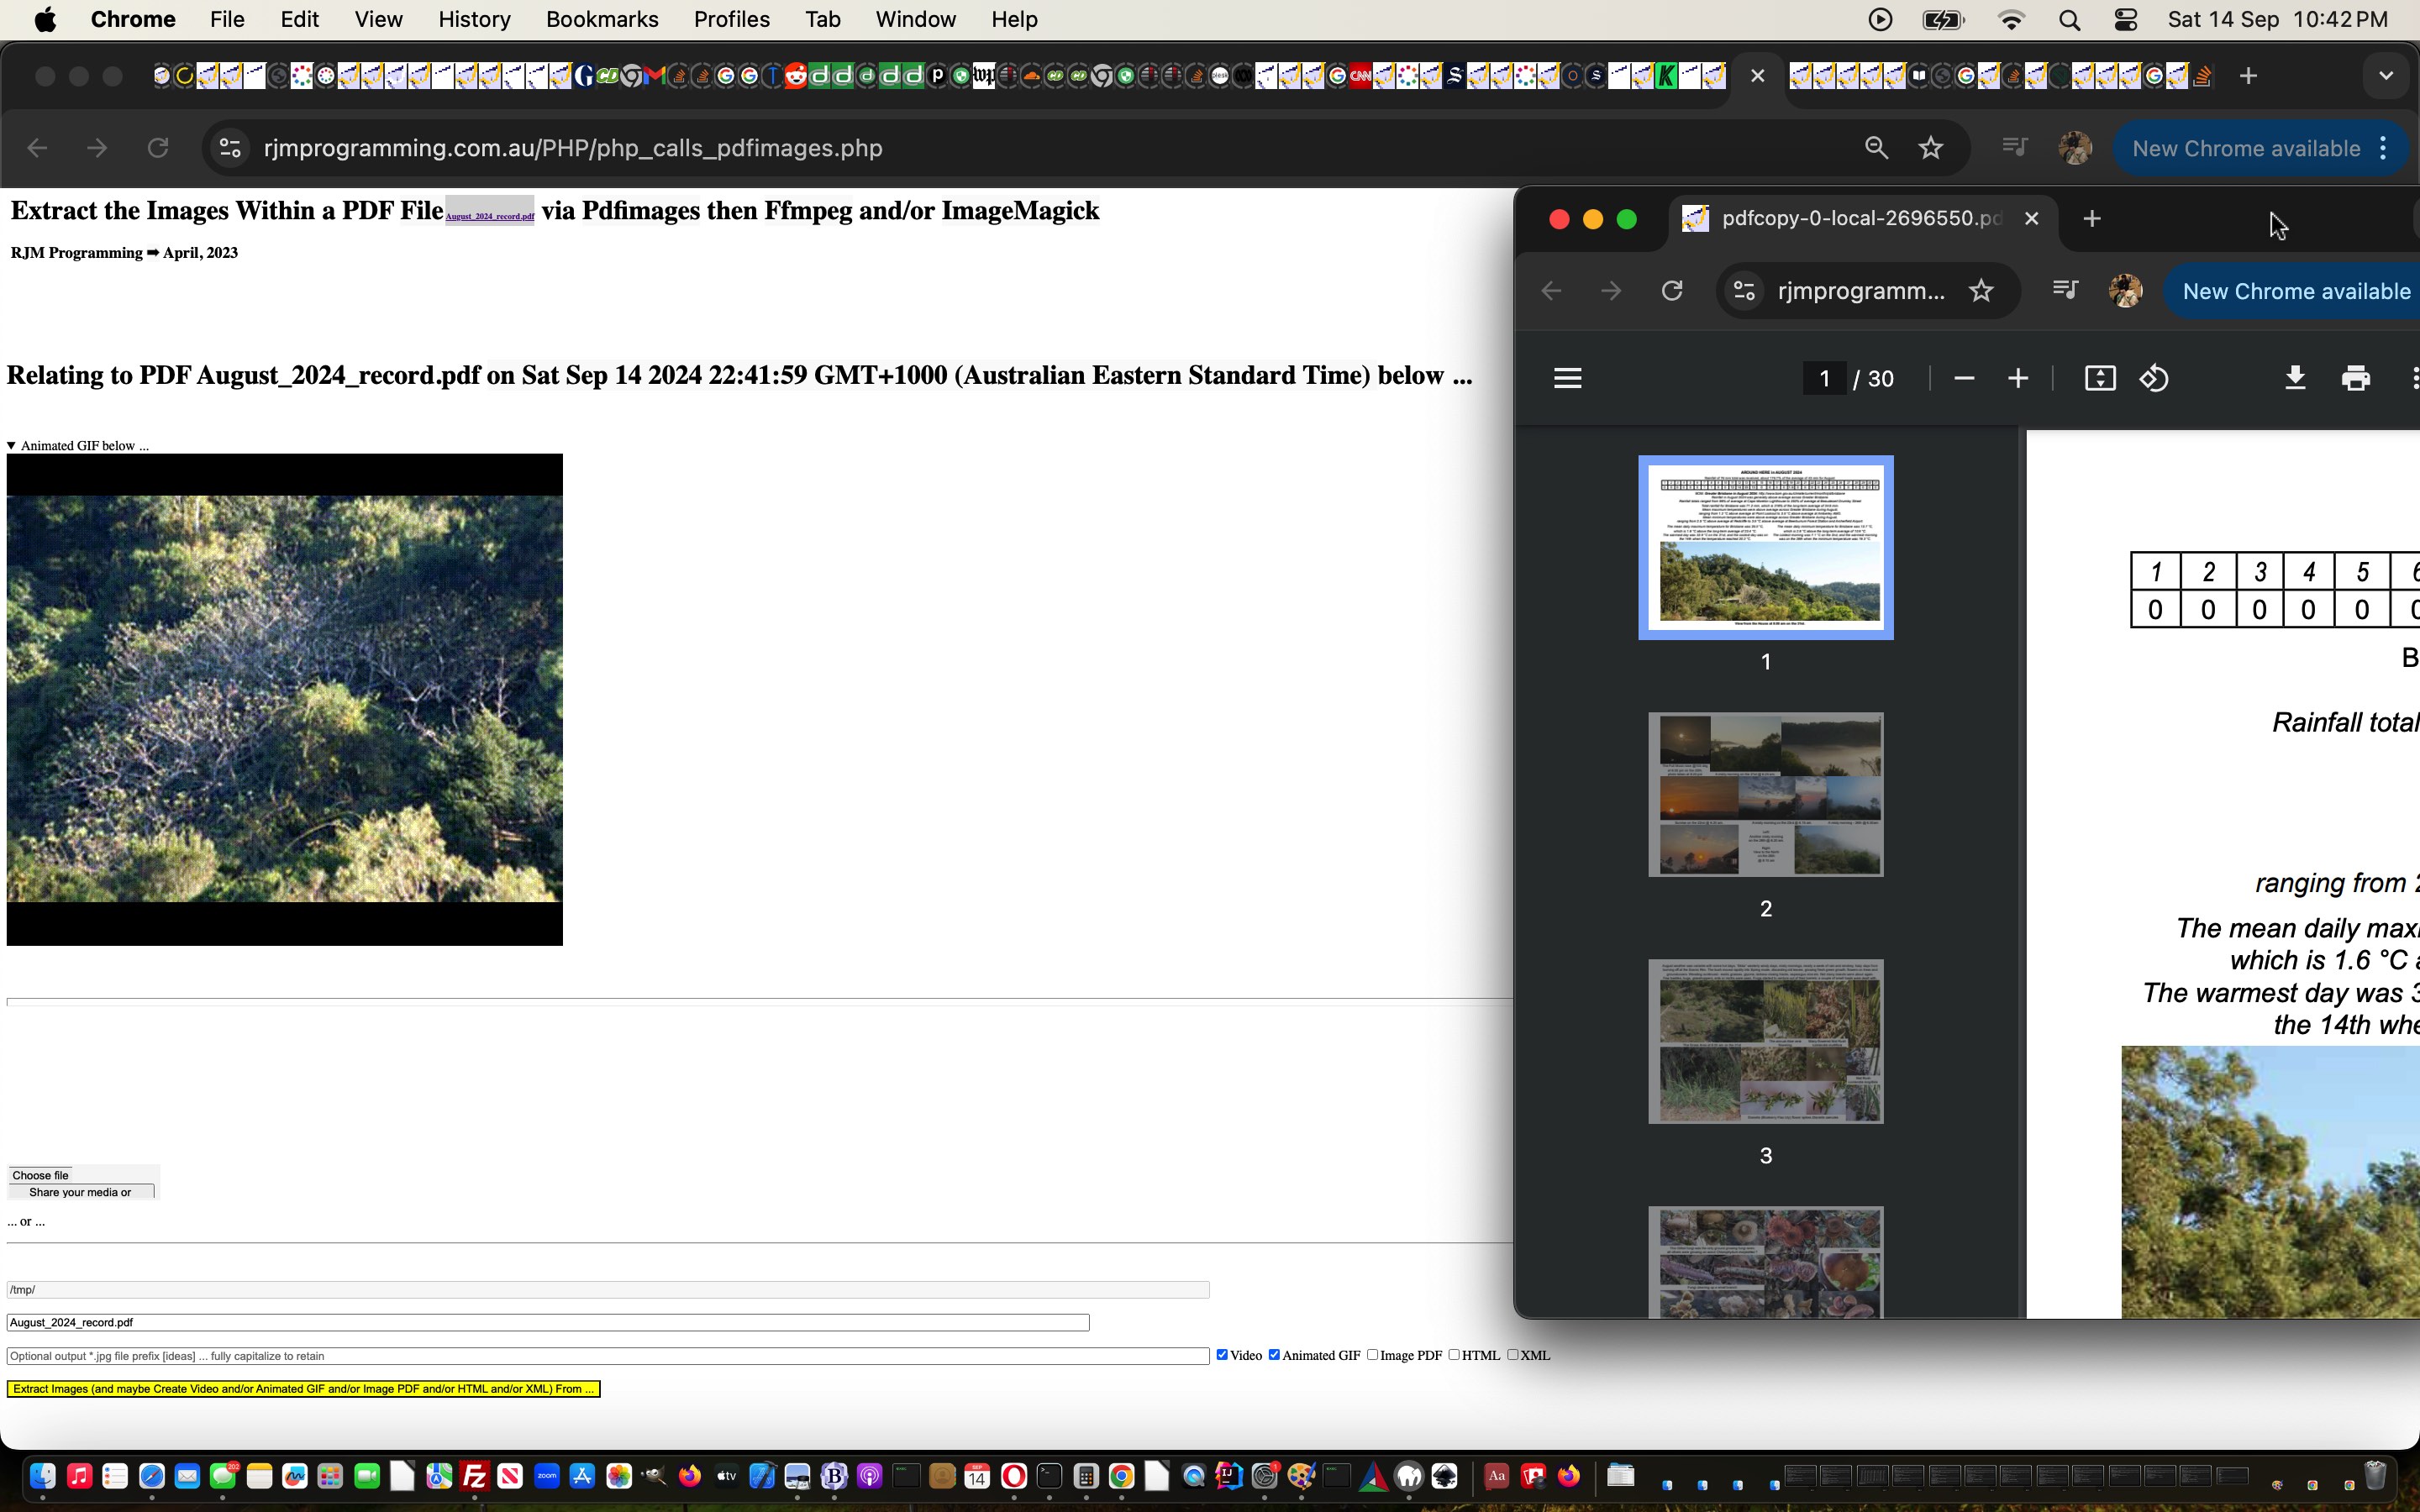Uncheck the Video checkbox
Image resolution: width=2420 pixels, height=1512 pixels.
1222,1355
